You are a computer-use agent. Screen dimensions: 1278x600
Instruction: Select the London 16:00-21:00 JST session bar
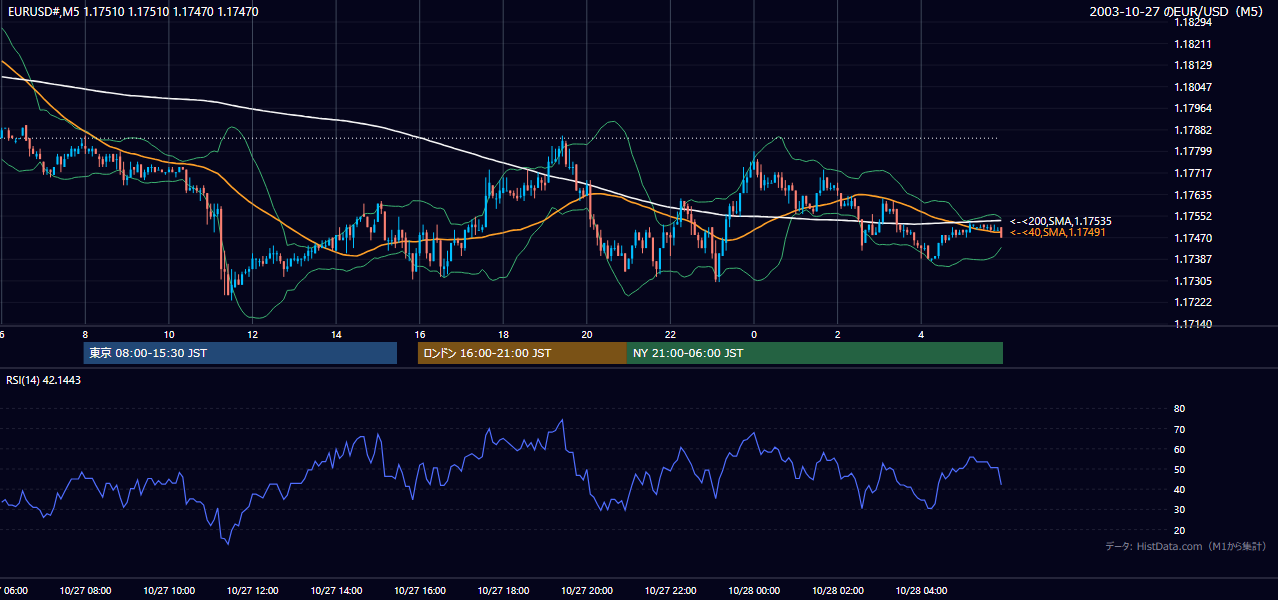click(522, 353)
